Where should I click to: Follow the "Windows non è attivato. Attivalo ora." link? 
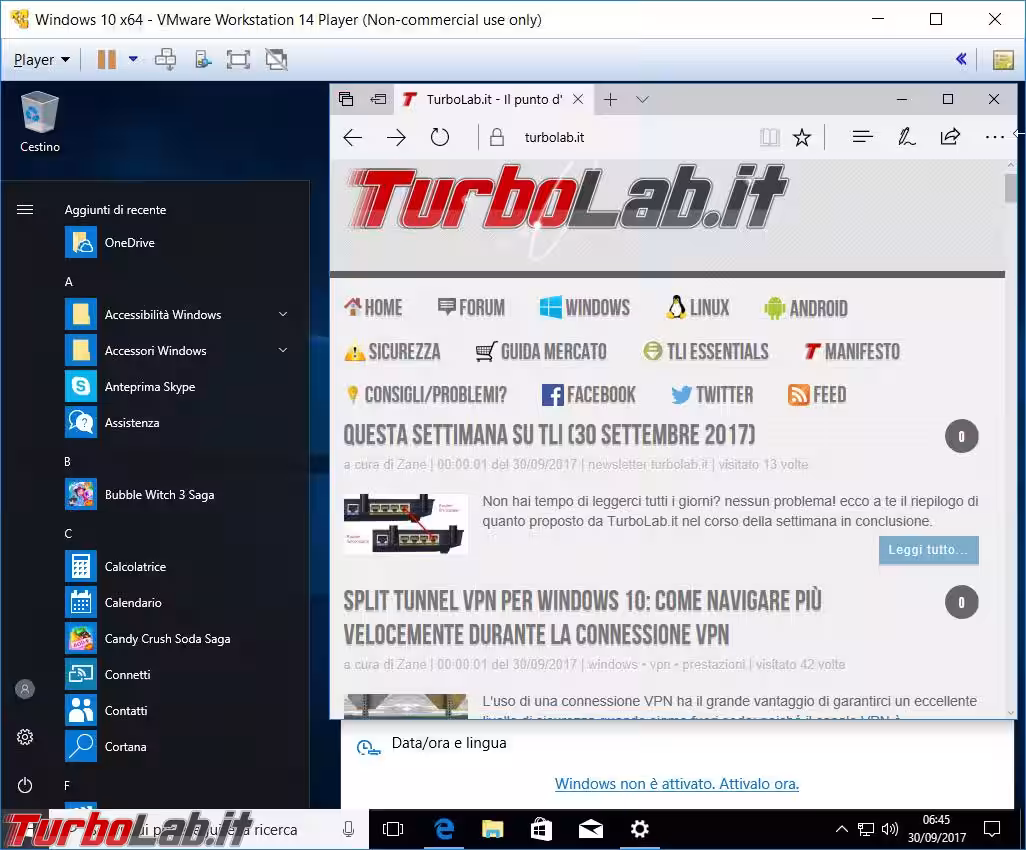[676, 784]
